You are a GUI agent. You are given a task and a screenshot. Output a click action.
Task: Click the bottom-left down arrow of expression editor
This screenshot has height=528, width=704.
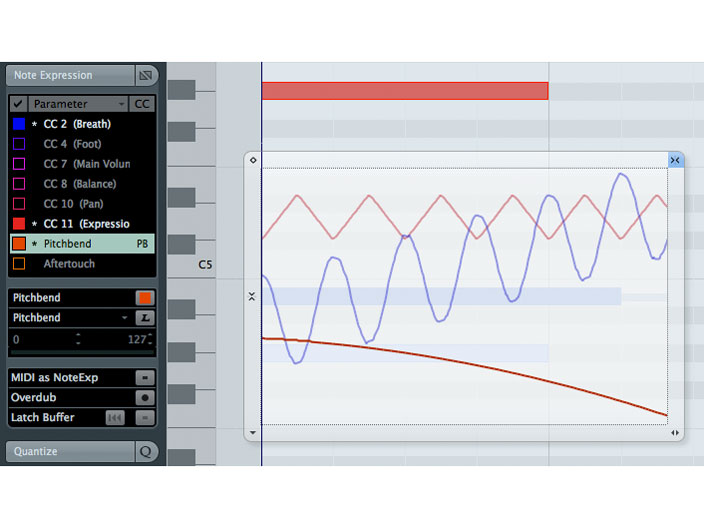tap(253, 433)
